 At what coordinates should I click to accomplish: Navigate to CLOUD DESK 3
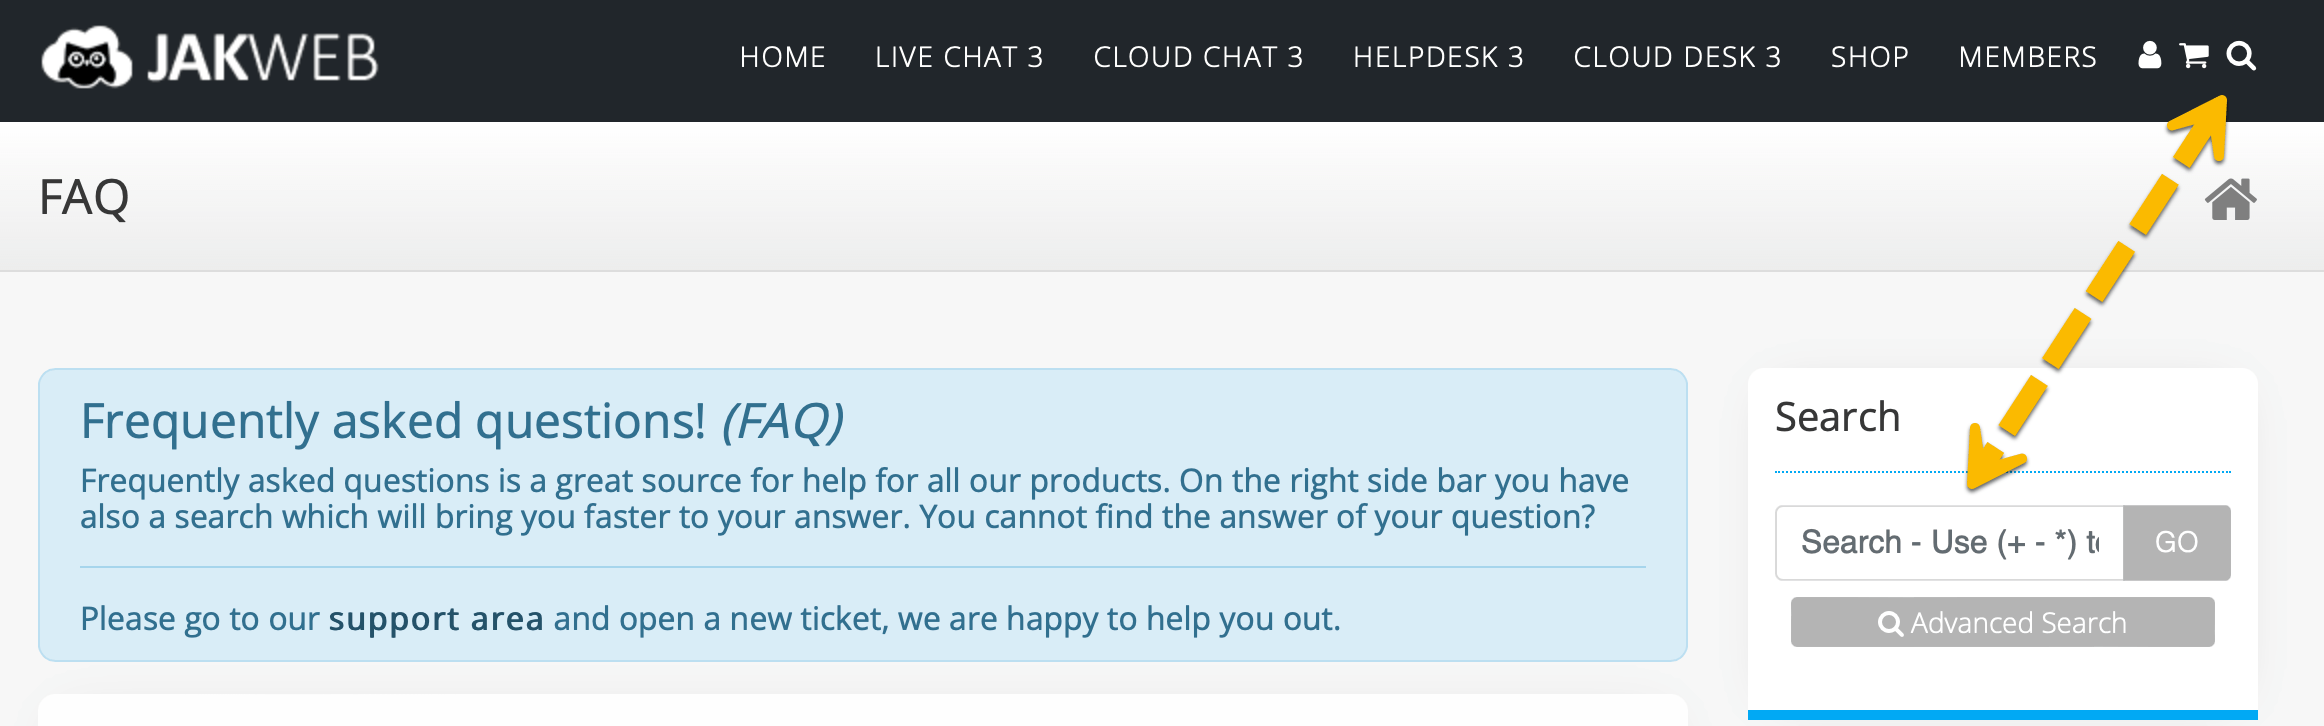[1677, 57]
